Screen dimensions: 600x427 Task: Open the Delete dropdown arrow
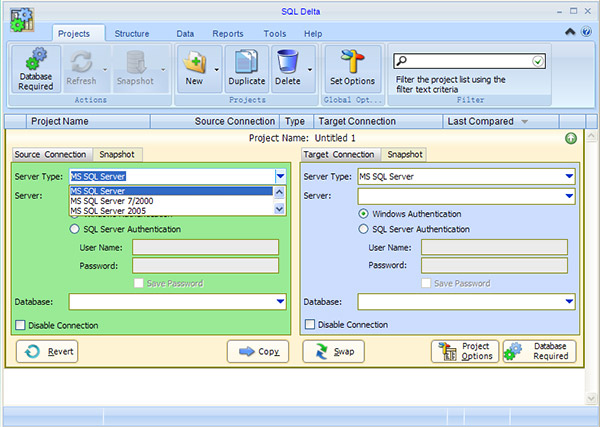click(x=310, y=70)
